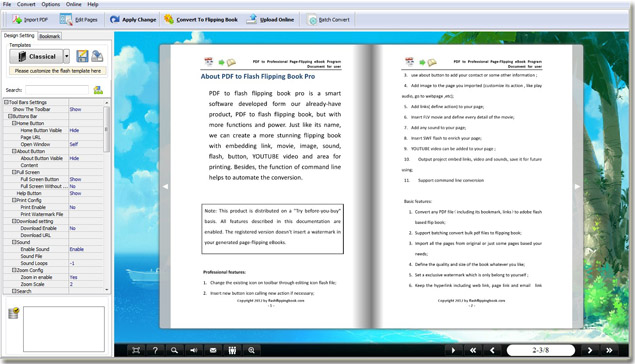The image size is (635, 364).
Task: Save the current template with disk icon
Action: pyautogui.click(x=82, y=56)
